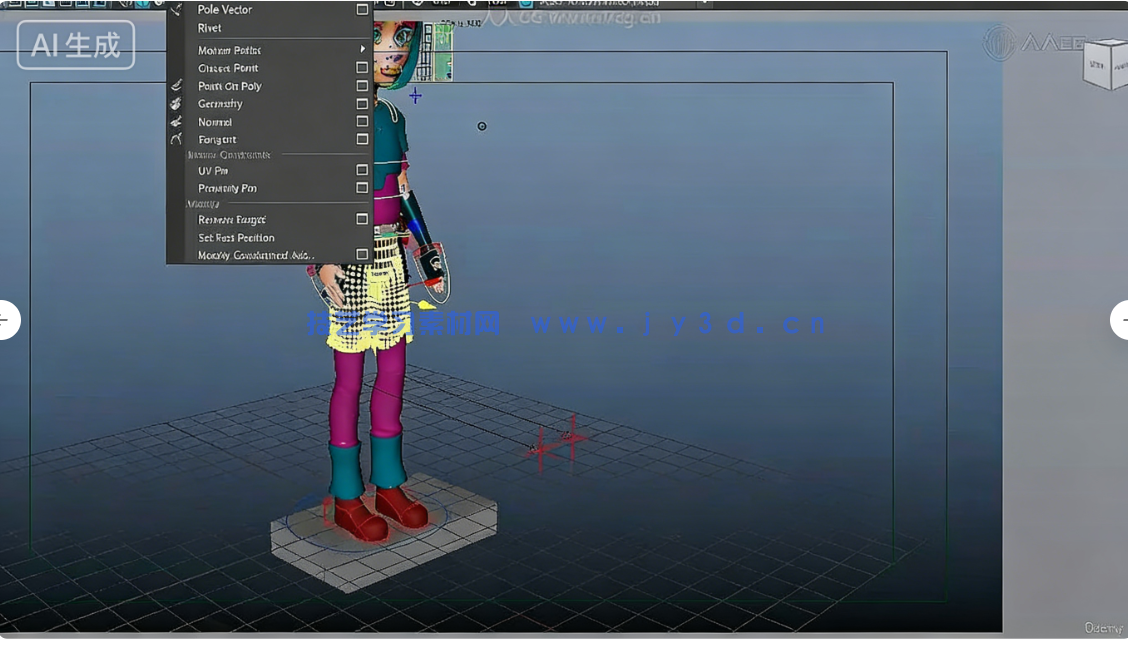The image size is (1128, 646).
Task: Click the Pole Vector constraint icon
Action: click(176, 10)
